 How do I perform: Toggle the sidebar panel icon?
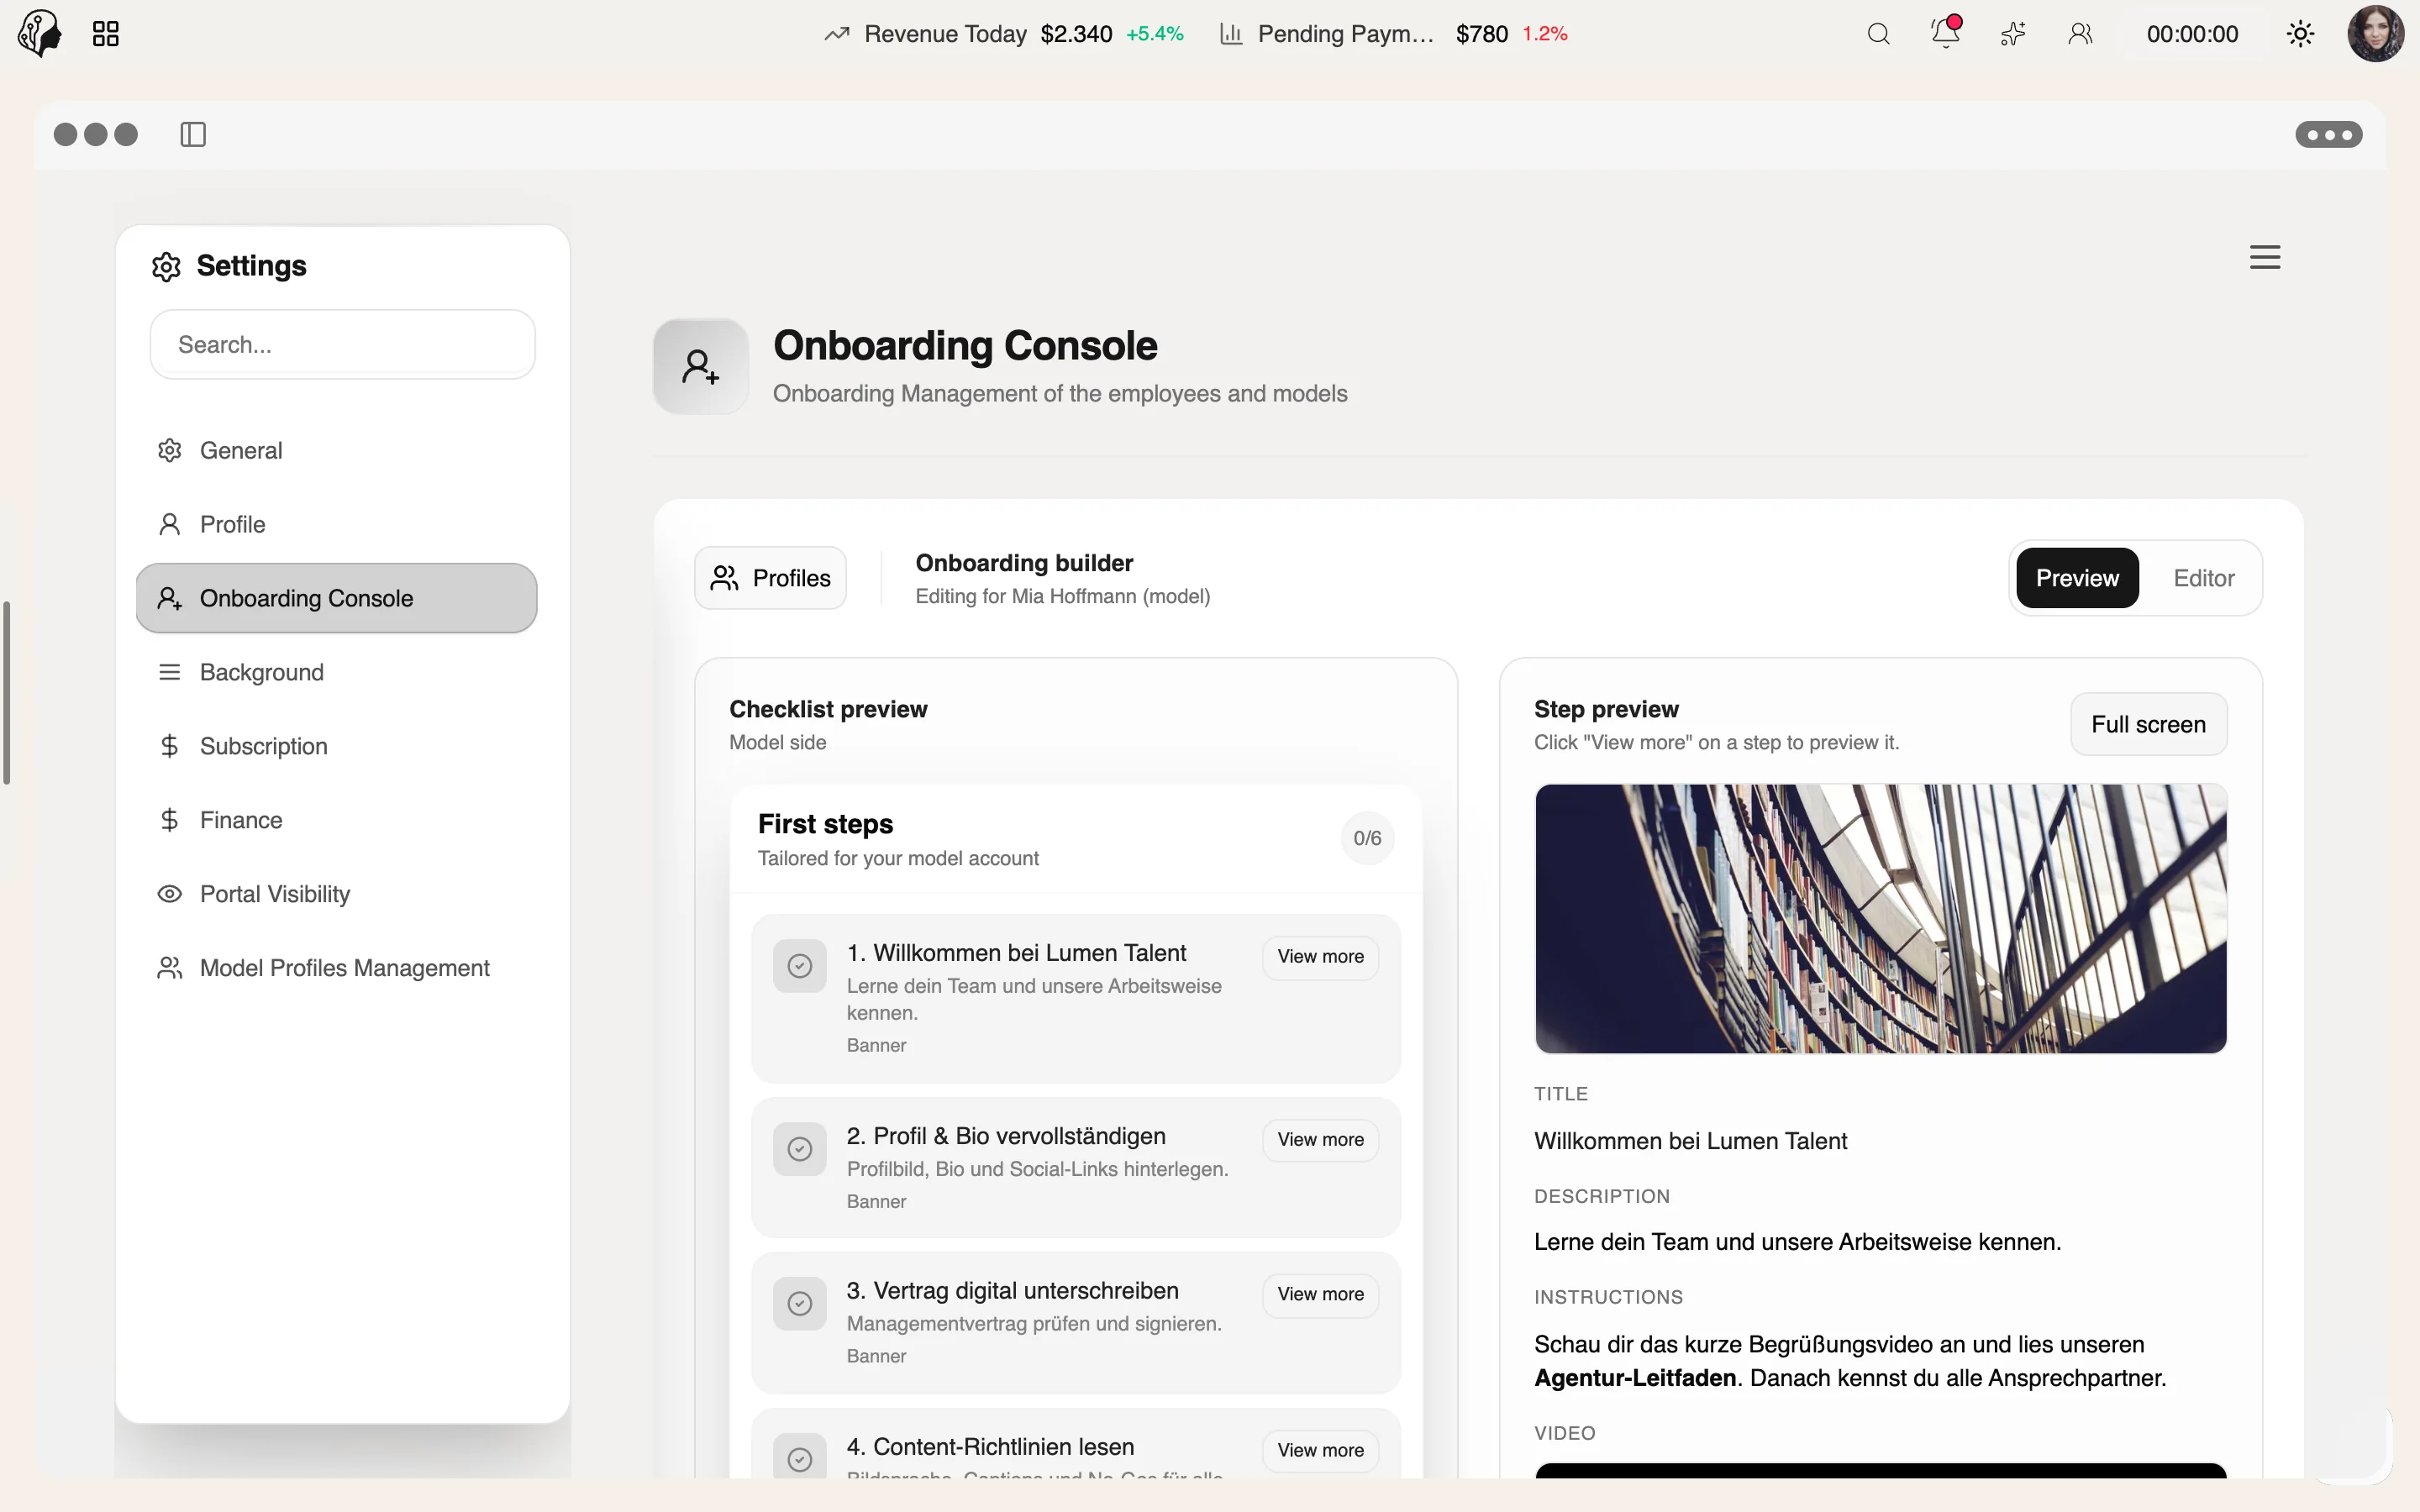click(193, 134)
